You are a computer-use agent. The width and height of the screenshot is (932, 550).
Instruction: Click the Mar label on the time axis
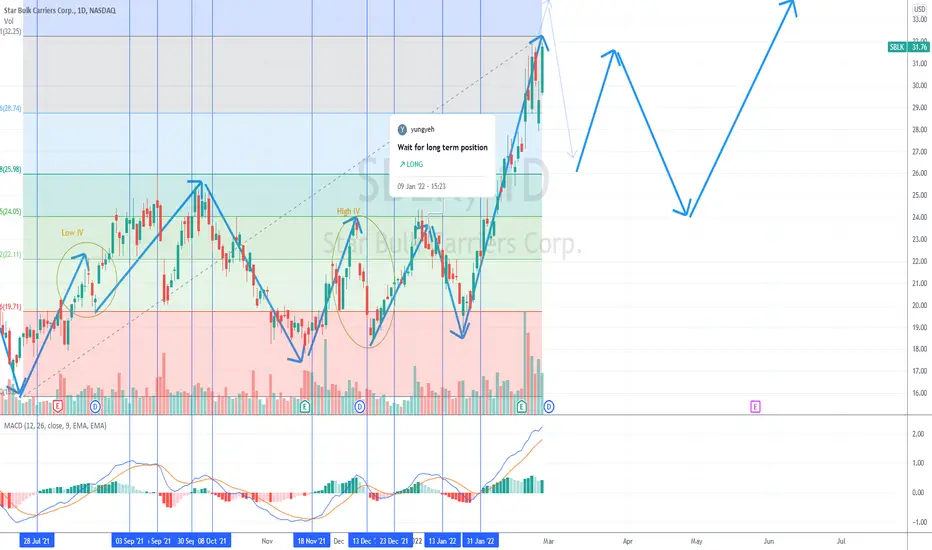548,541
